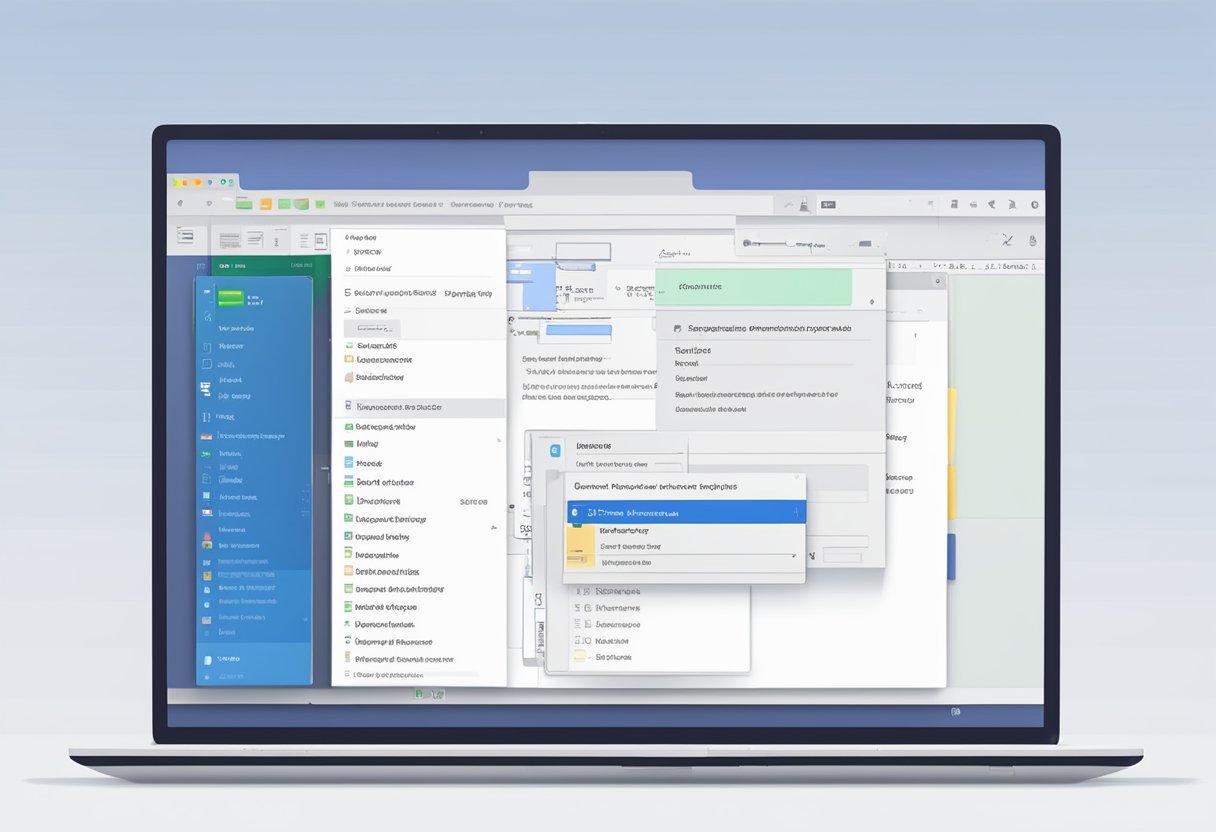Viewport: 1216px width, 832px height.
Task: Click the yellow square icon in top toolbar
Action: 265,204
